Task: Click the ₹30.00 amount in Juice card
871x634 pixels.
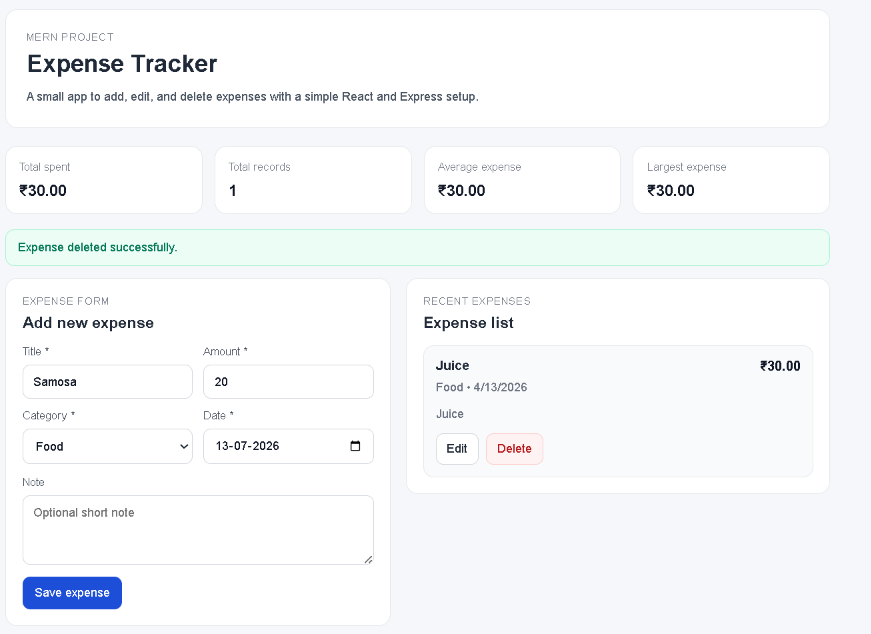Action: [780, 366]
